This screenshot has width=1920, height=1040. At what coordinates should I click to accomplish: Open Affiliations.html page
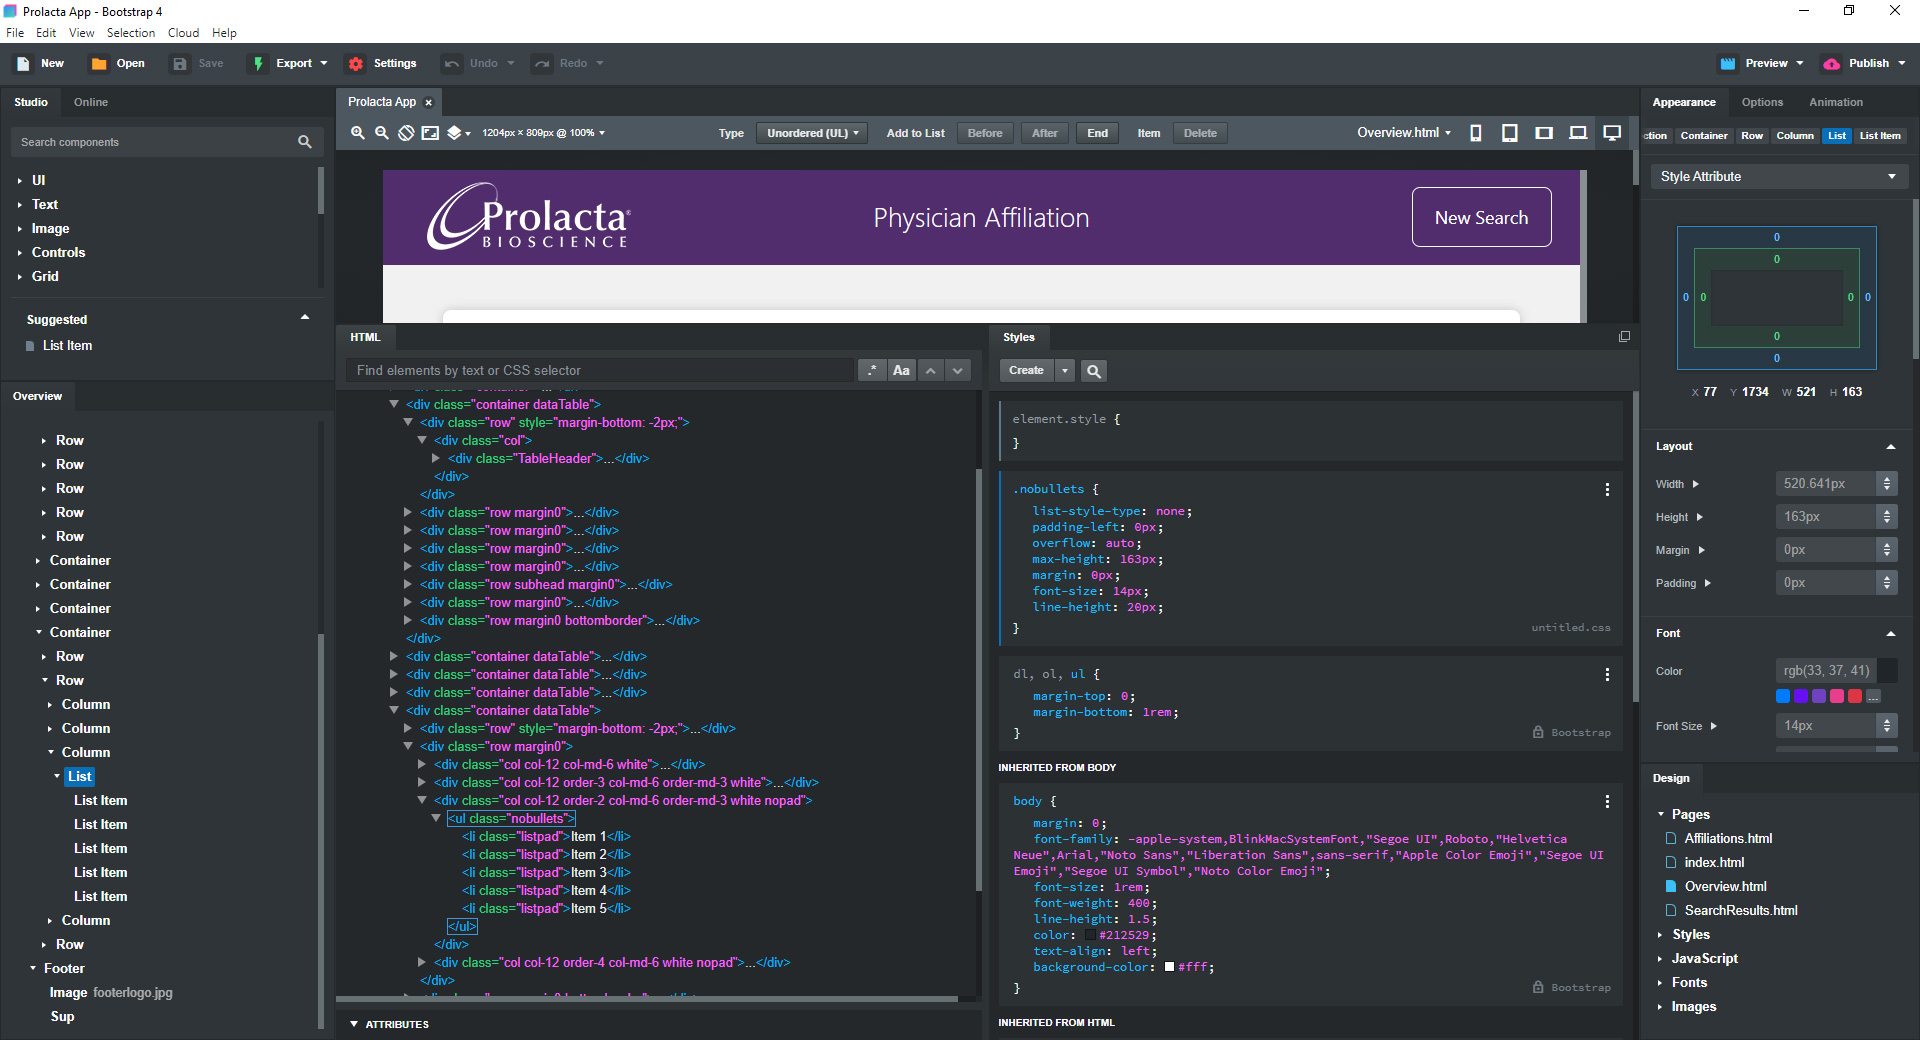point(1728,839)
